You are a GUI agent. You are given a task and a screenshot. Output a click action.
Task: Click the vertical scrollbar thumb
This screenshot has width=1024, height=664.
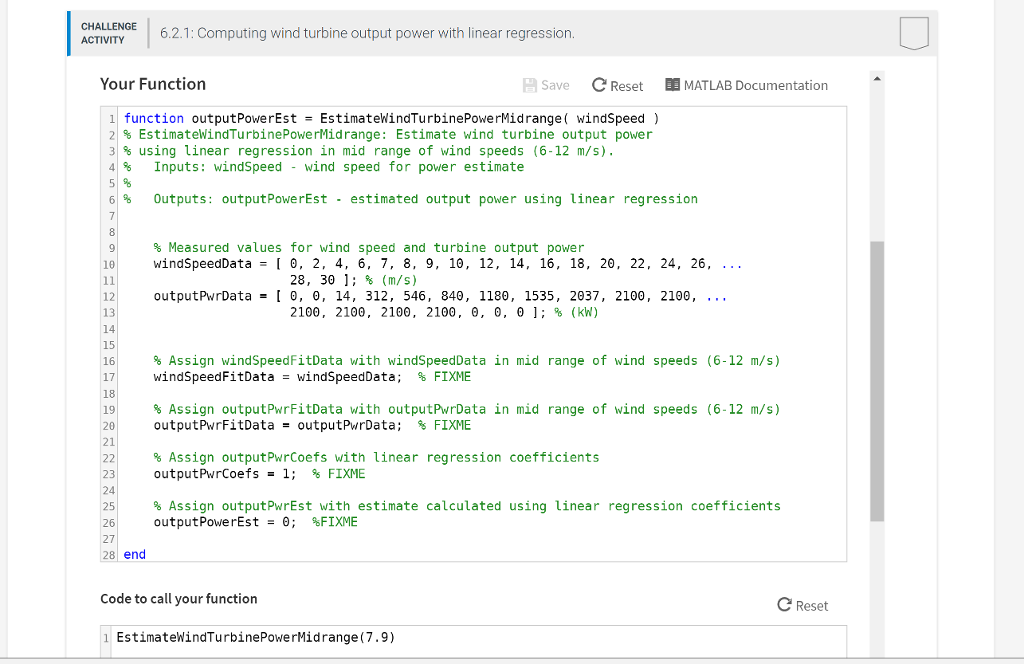click(877, 380)
